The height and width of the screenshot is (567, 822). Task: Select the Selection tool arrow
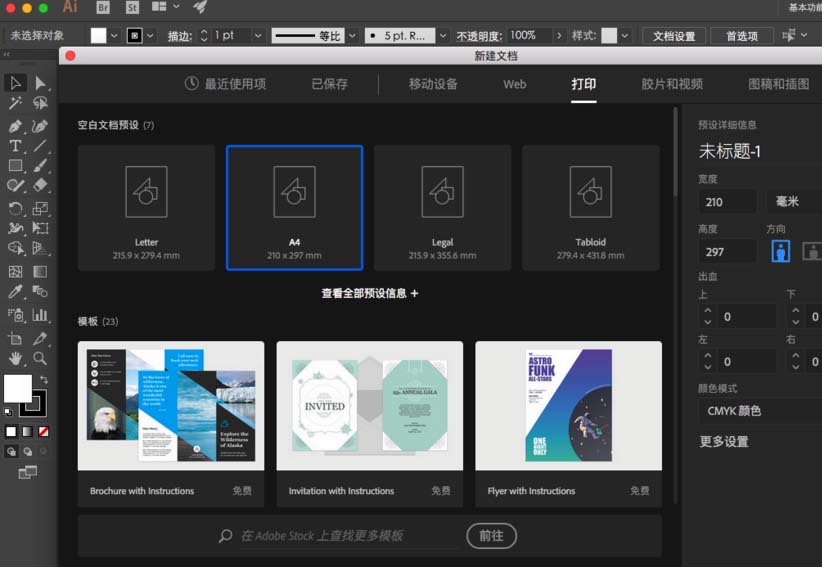15,83
